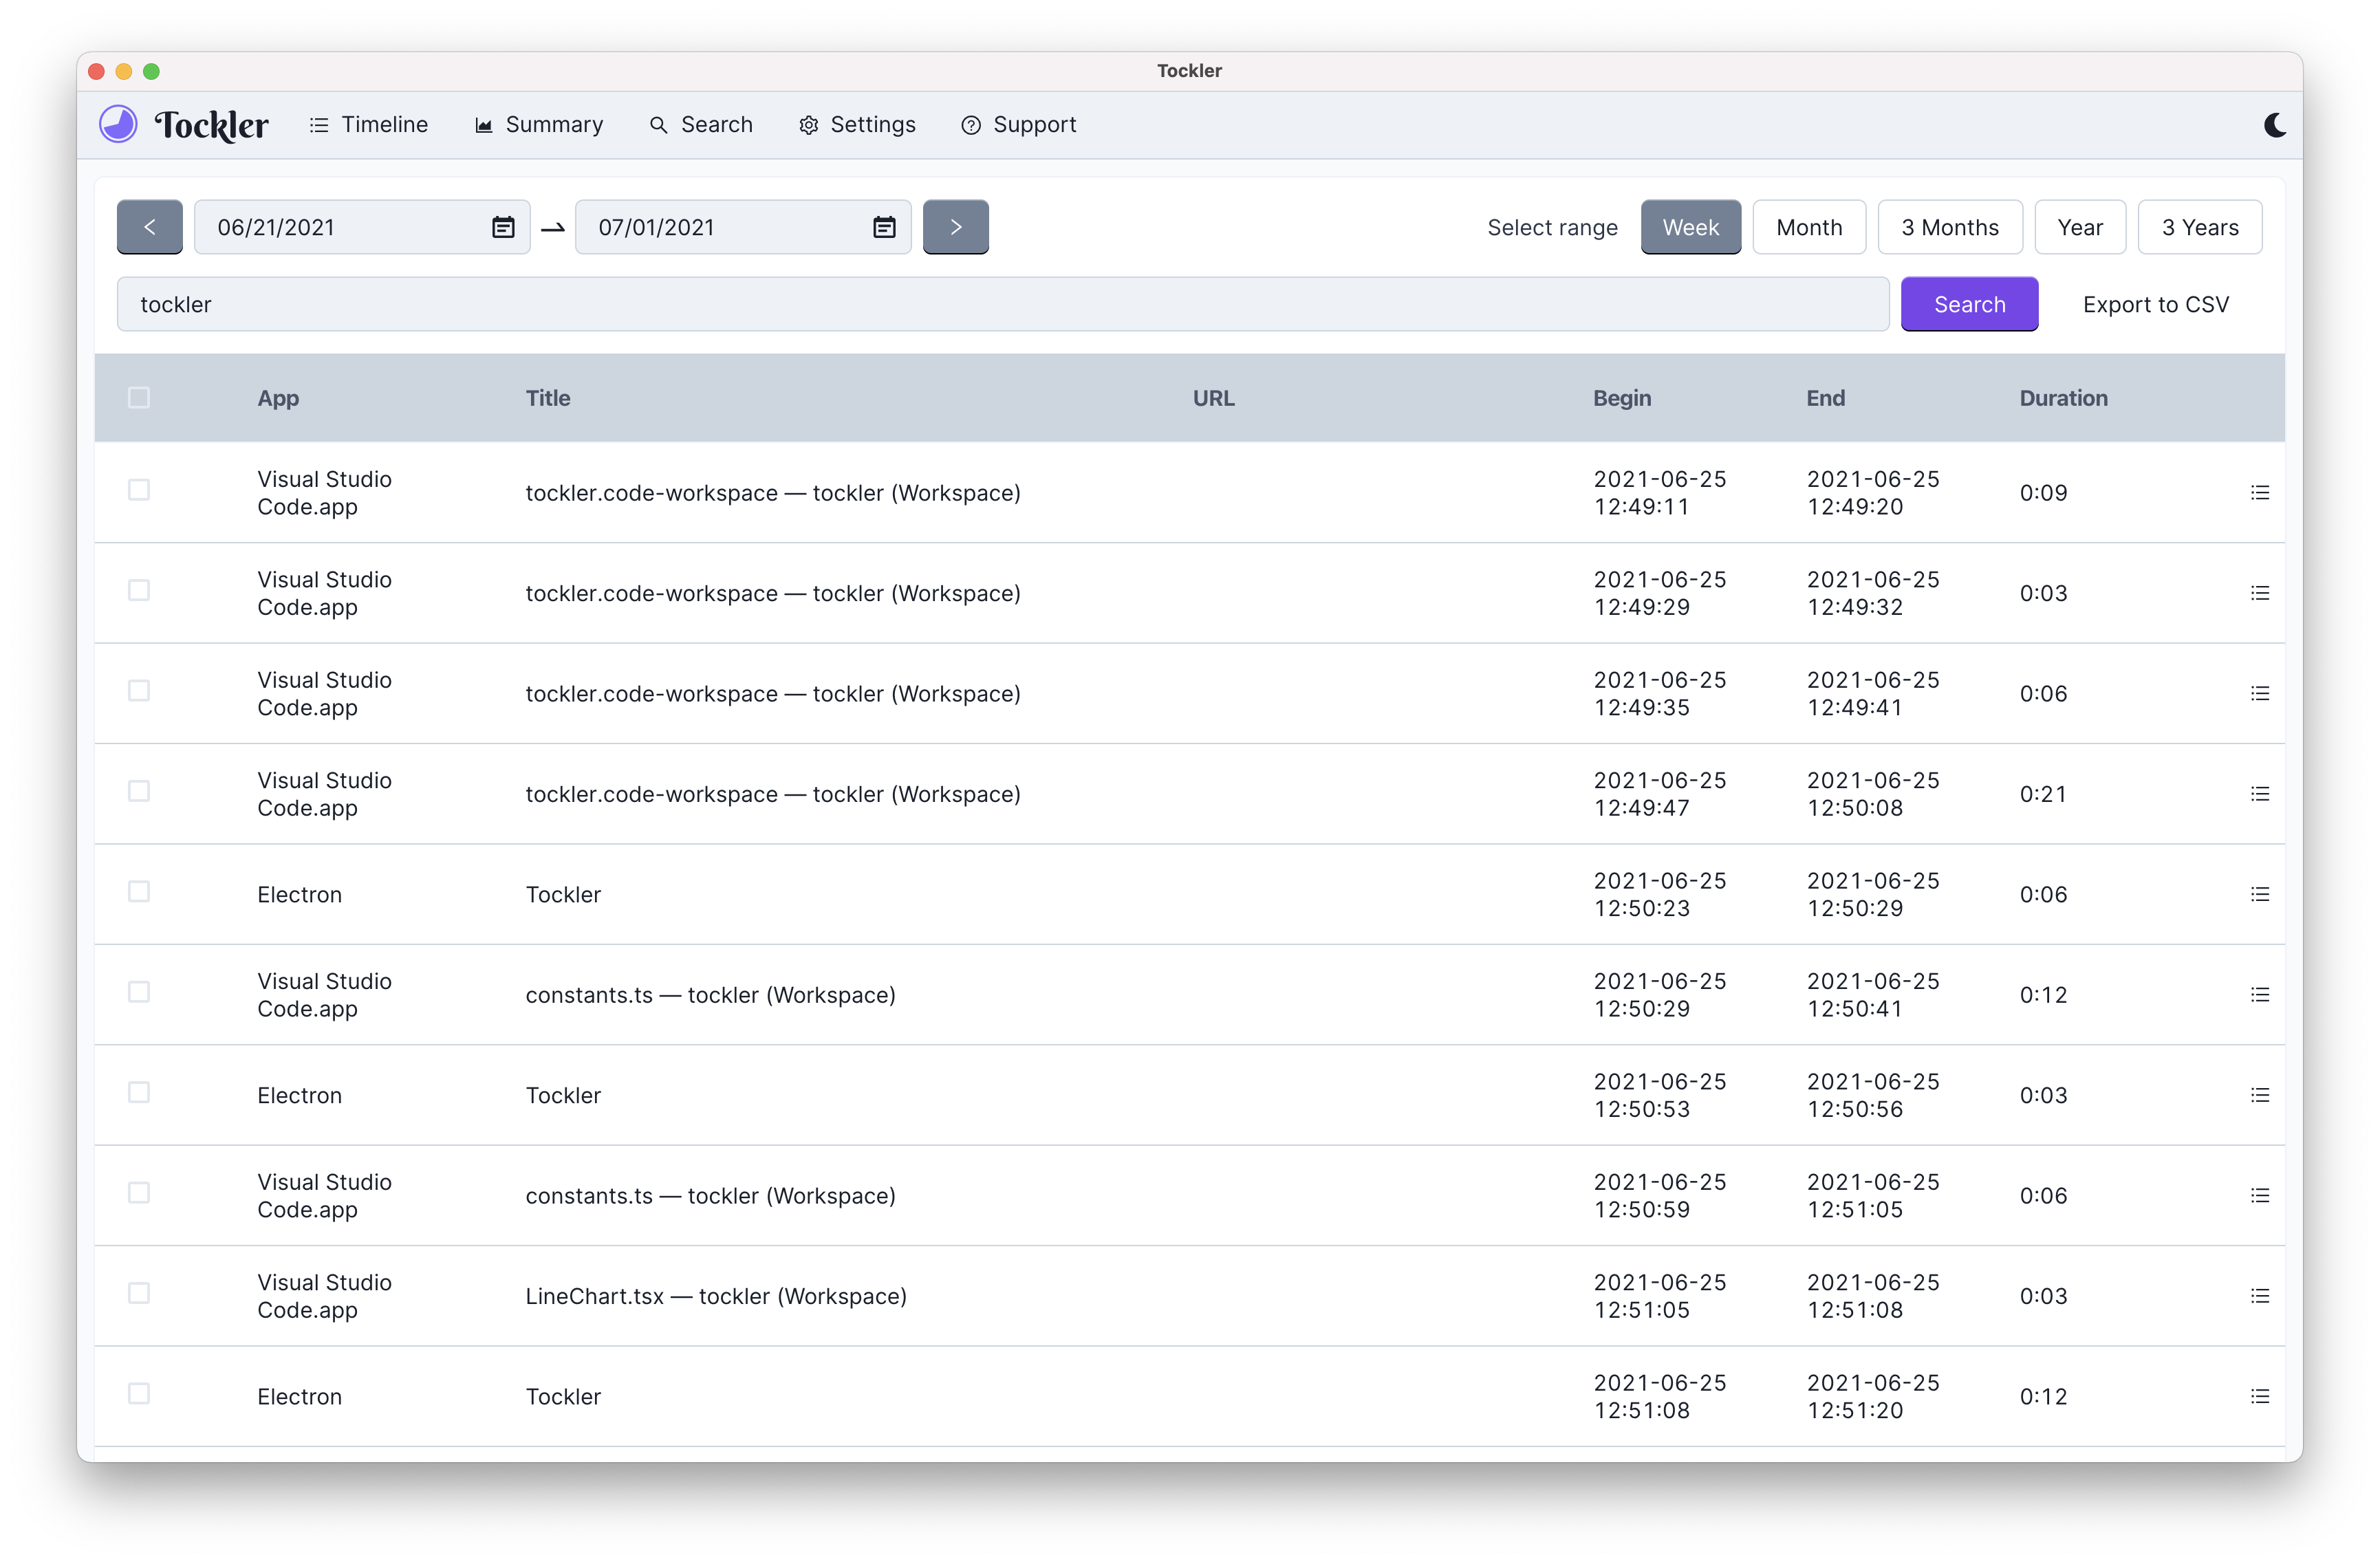Screen dimensions: 2380x1564
Task: Open the Timeline tab
Action: coord(369,125)
